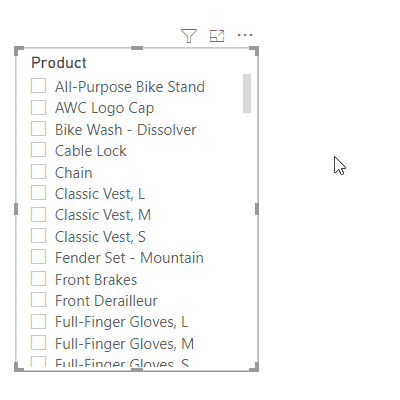
Task: Toggle the Chain checkbox
Action: (x=38, y=172)
